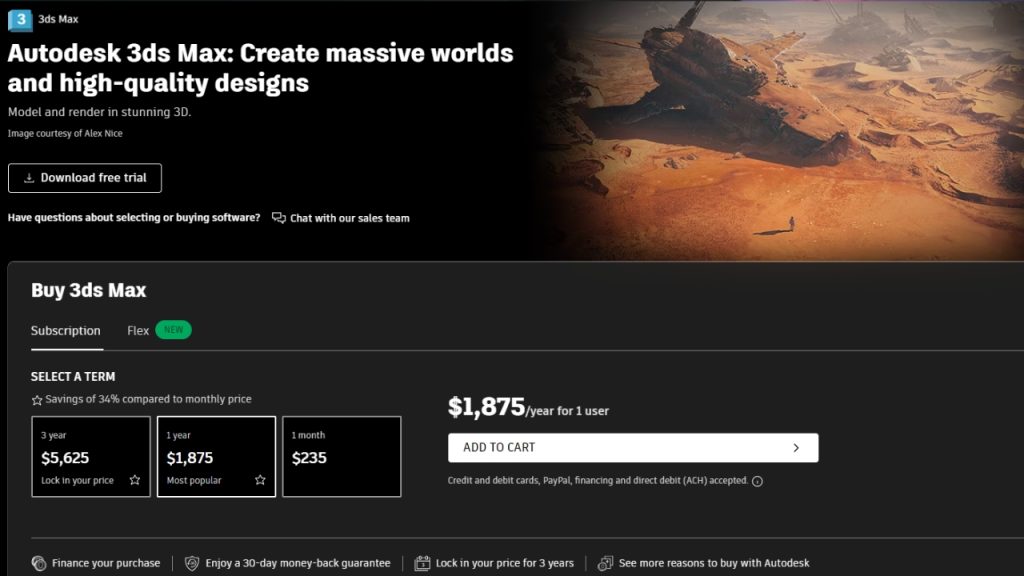Click the star icon beside Most popular
The height and width of the screenshot is (576, 1024).
pyautogui.click(x=260, y=480)
